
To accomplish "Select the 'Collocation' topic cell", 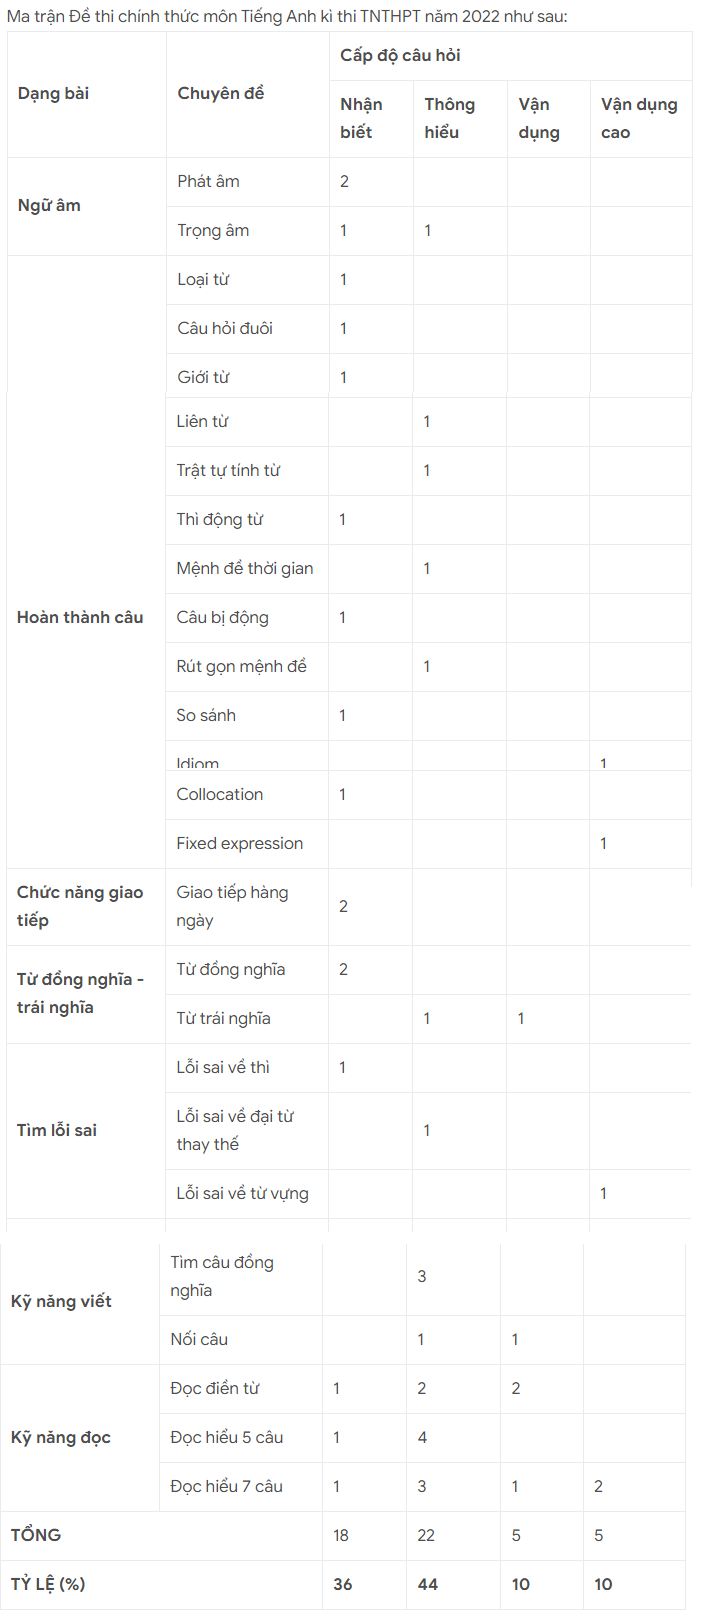I will tap(220, 795).
